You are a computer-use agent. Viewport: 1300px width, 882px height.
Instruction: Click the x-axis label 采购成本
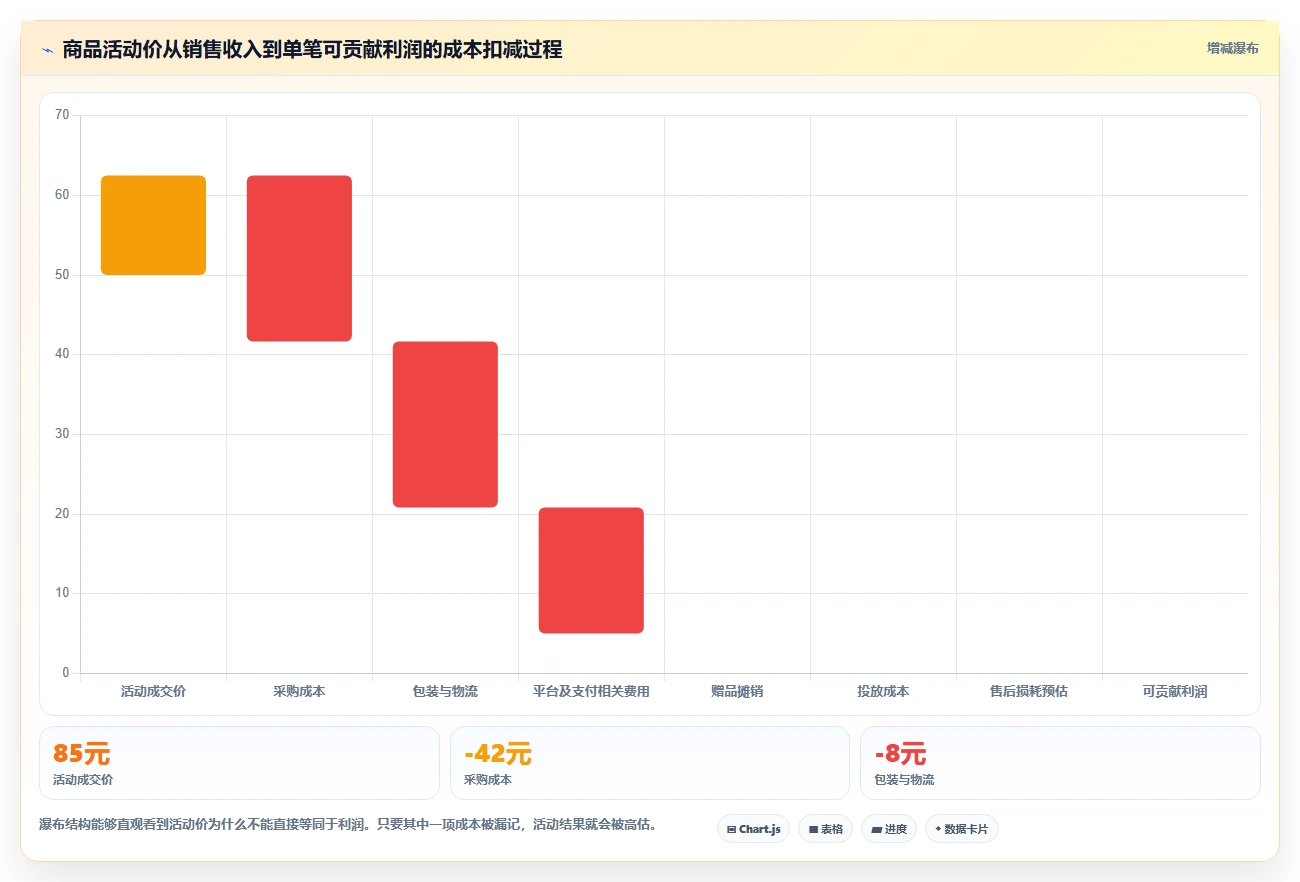click(299, 691)
